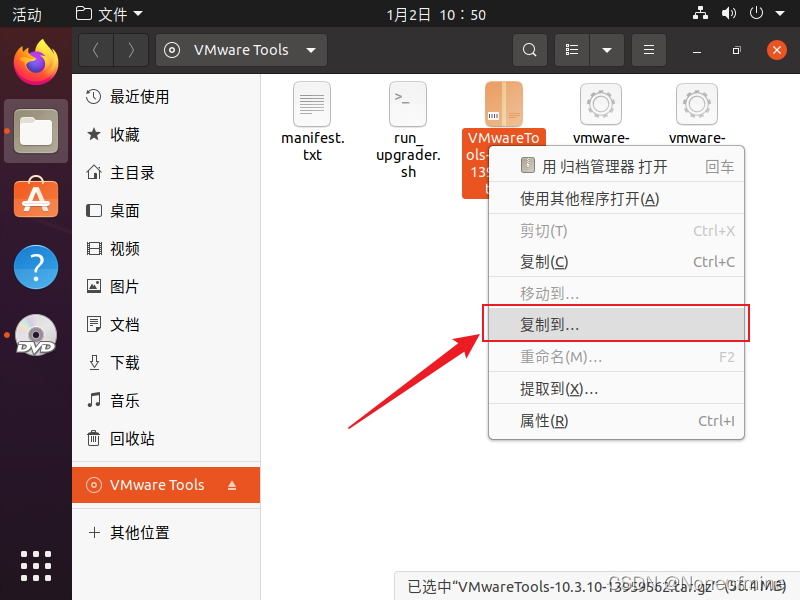Expand system menu arrow

click(780, 14)
